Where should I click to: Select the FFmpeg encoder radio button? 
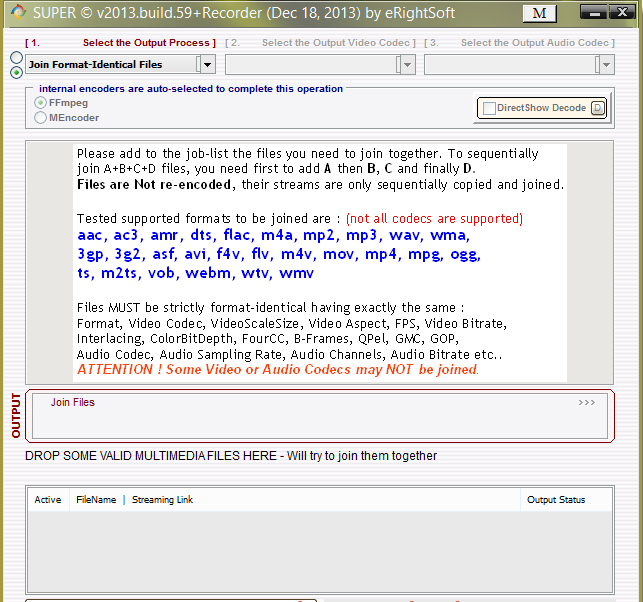coord(41,103)
